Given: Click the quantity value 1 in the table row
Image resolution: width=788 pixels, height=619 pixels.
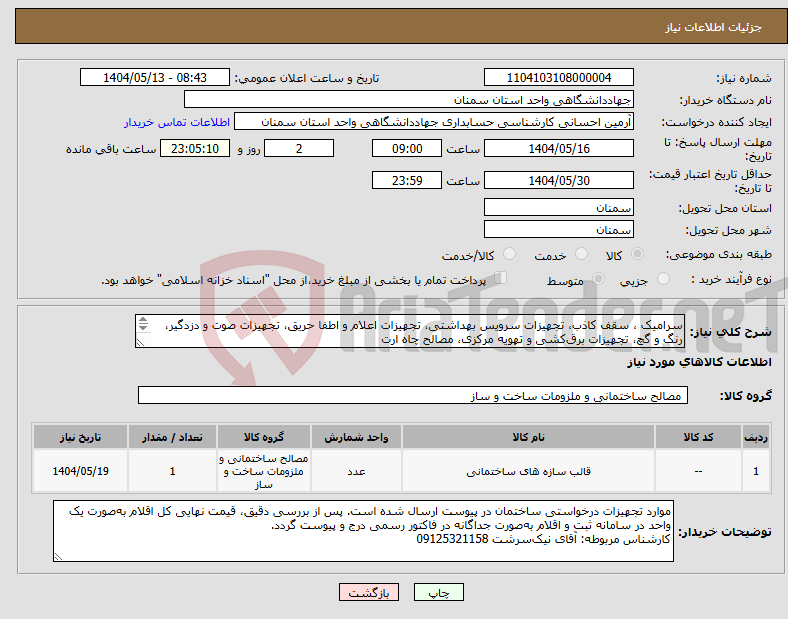Looking at the screenshot, I should click(x=172, y=471).
